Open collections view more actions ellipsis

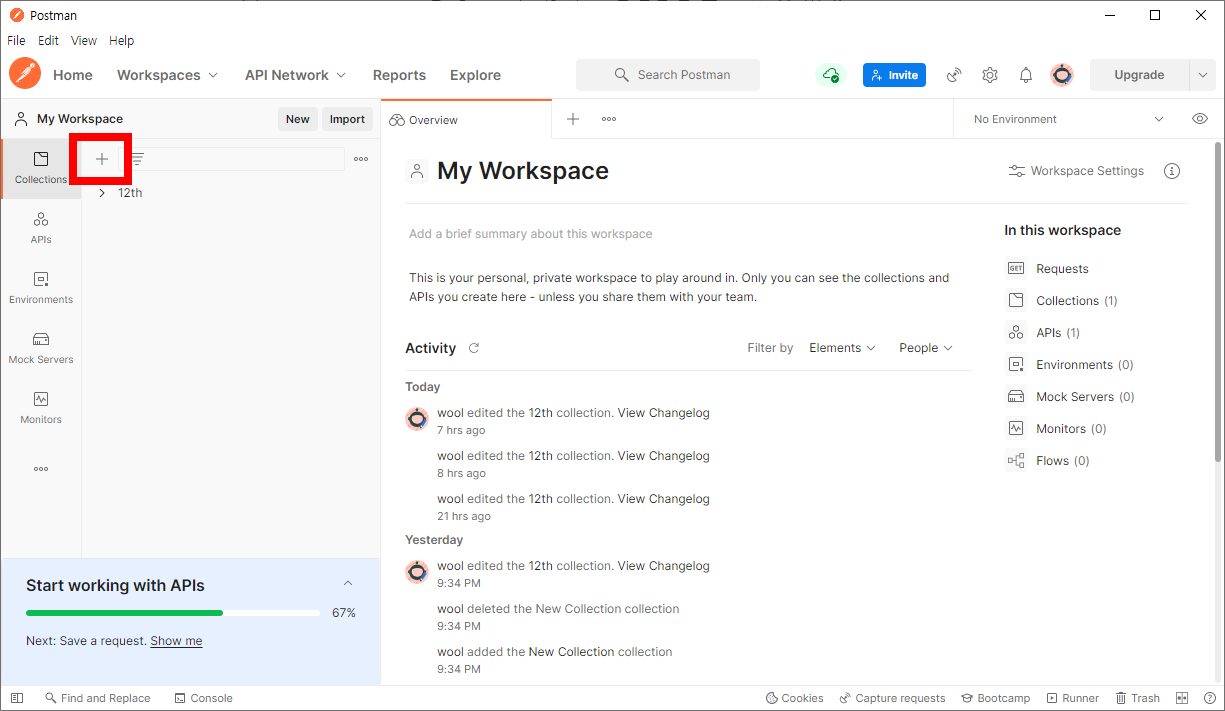pos(361,159)
